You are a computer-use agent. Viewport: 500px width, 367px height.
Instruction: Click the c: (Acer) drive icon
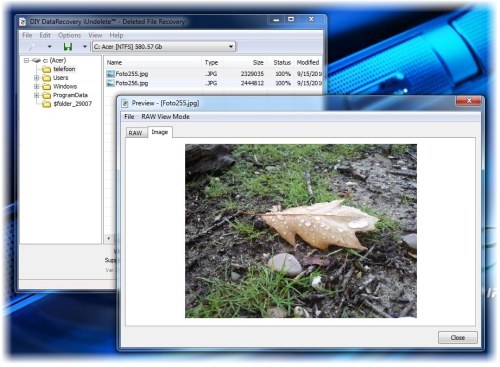(x=37, y=60)
